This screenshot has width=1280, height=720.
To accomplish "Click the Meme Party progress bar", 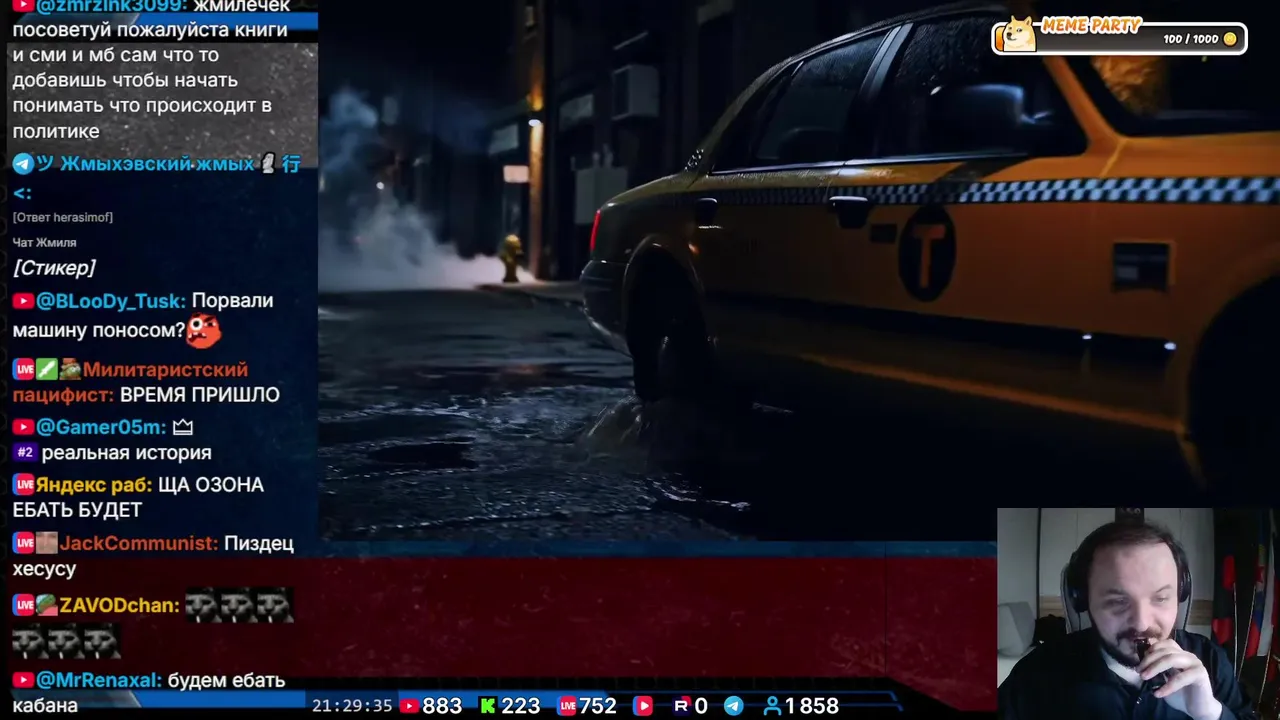I will 1119,39.
